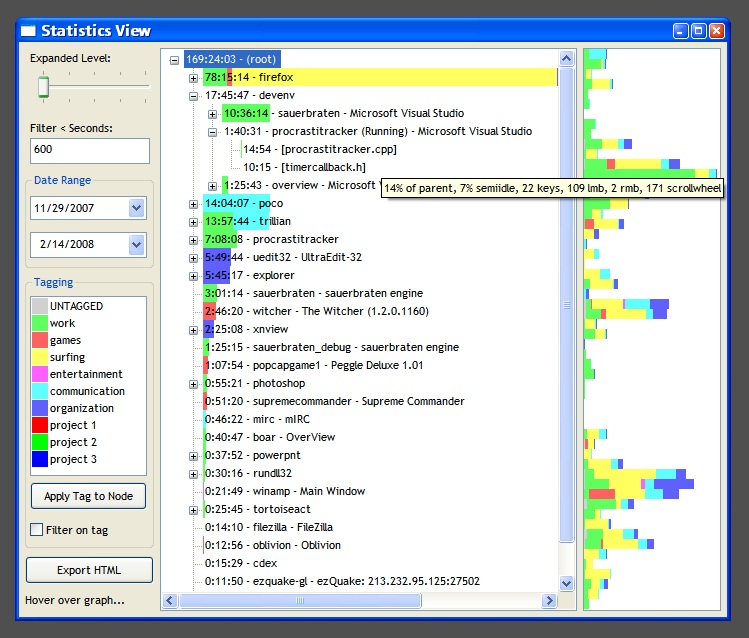Viewport: 749px width, 638px height.
Task: Expand the poco tree node
Action: (x=193, y=204)
